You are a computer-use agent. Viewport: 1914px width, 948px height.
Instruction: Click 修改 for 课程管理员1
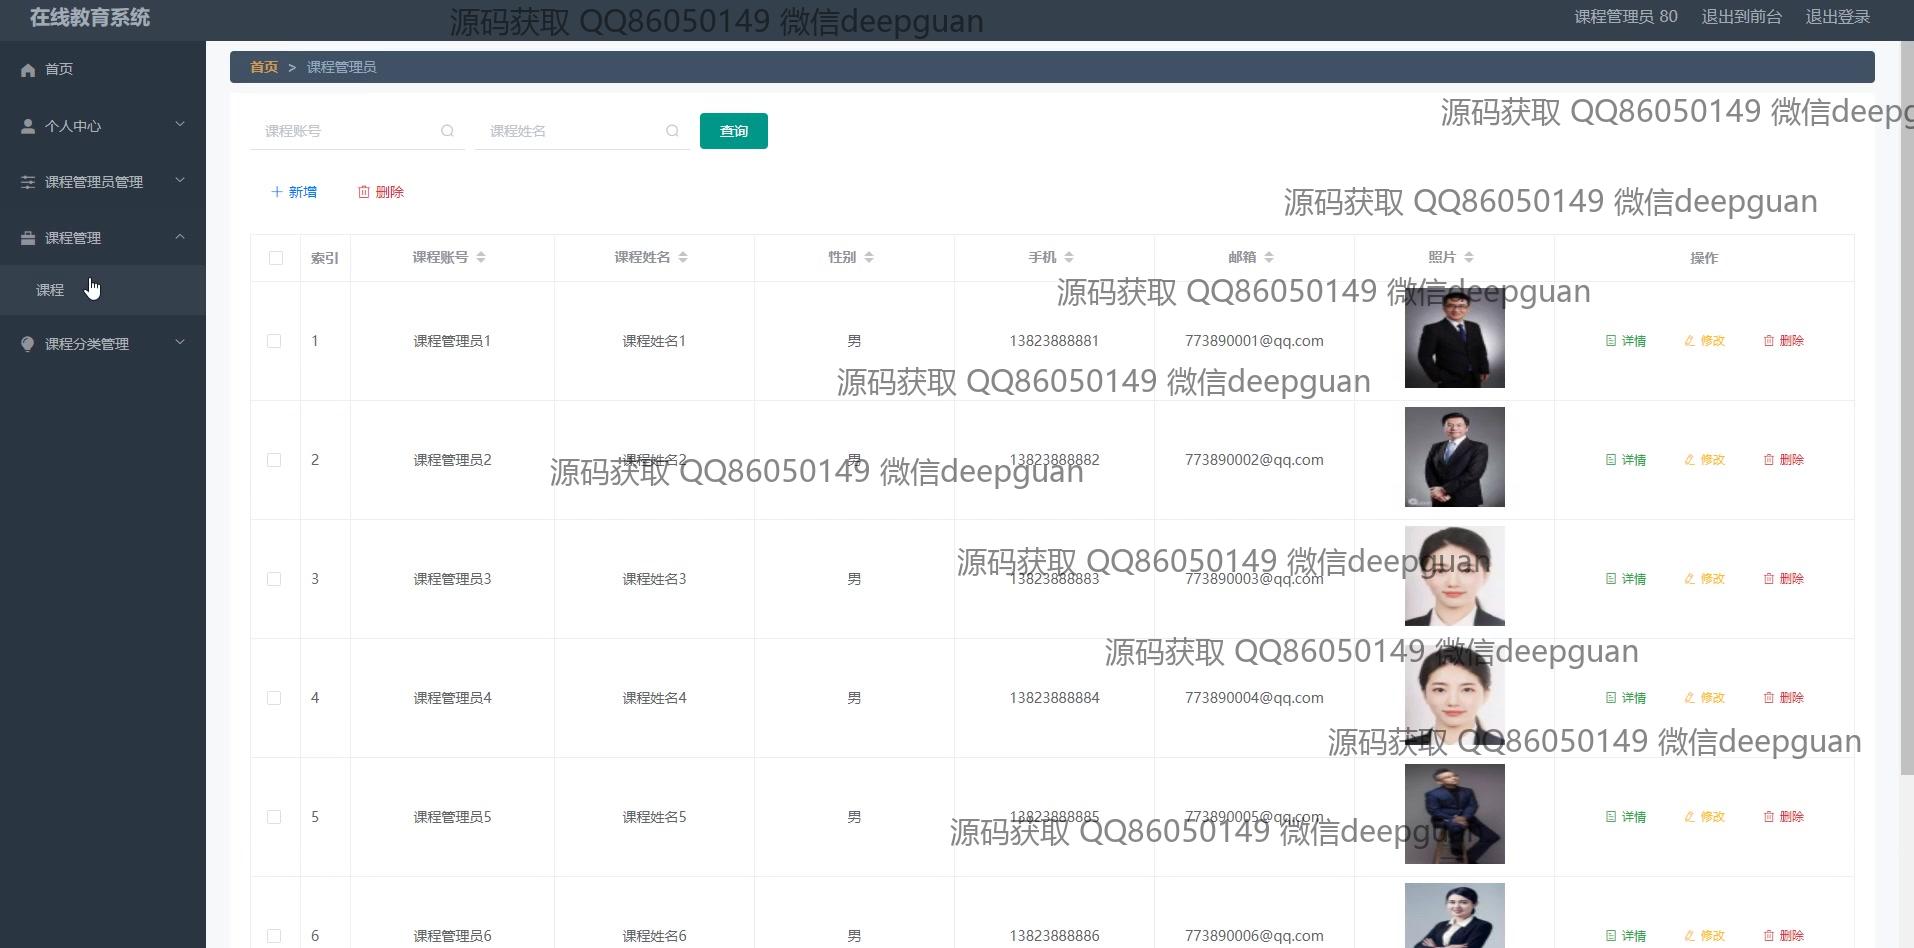1705,341
